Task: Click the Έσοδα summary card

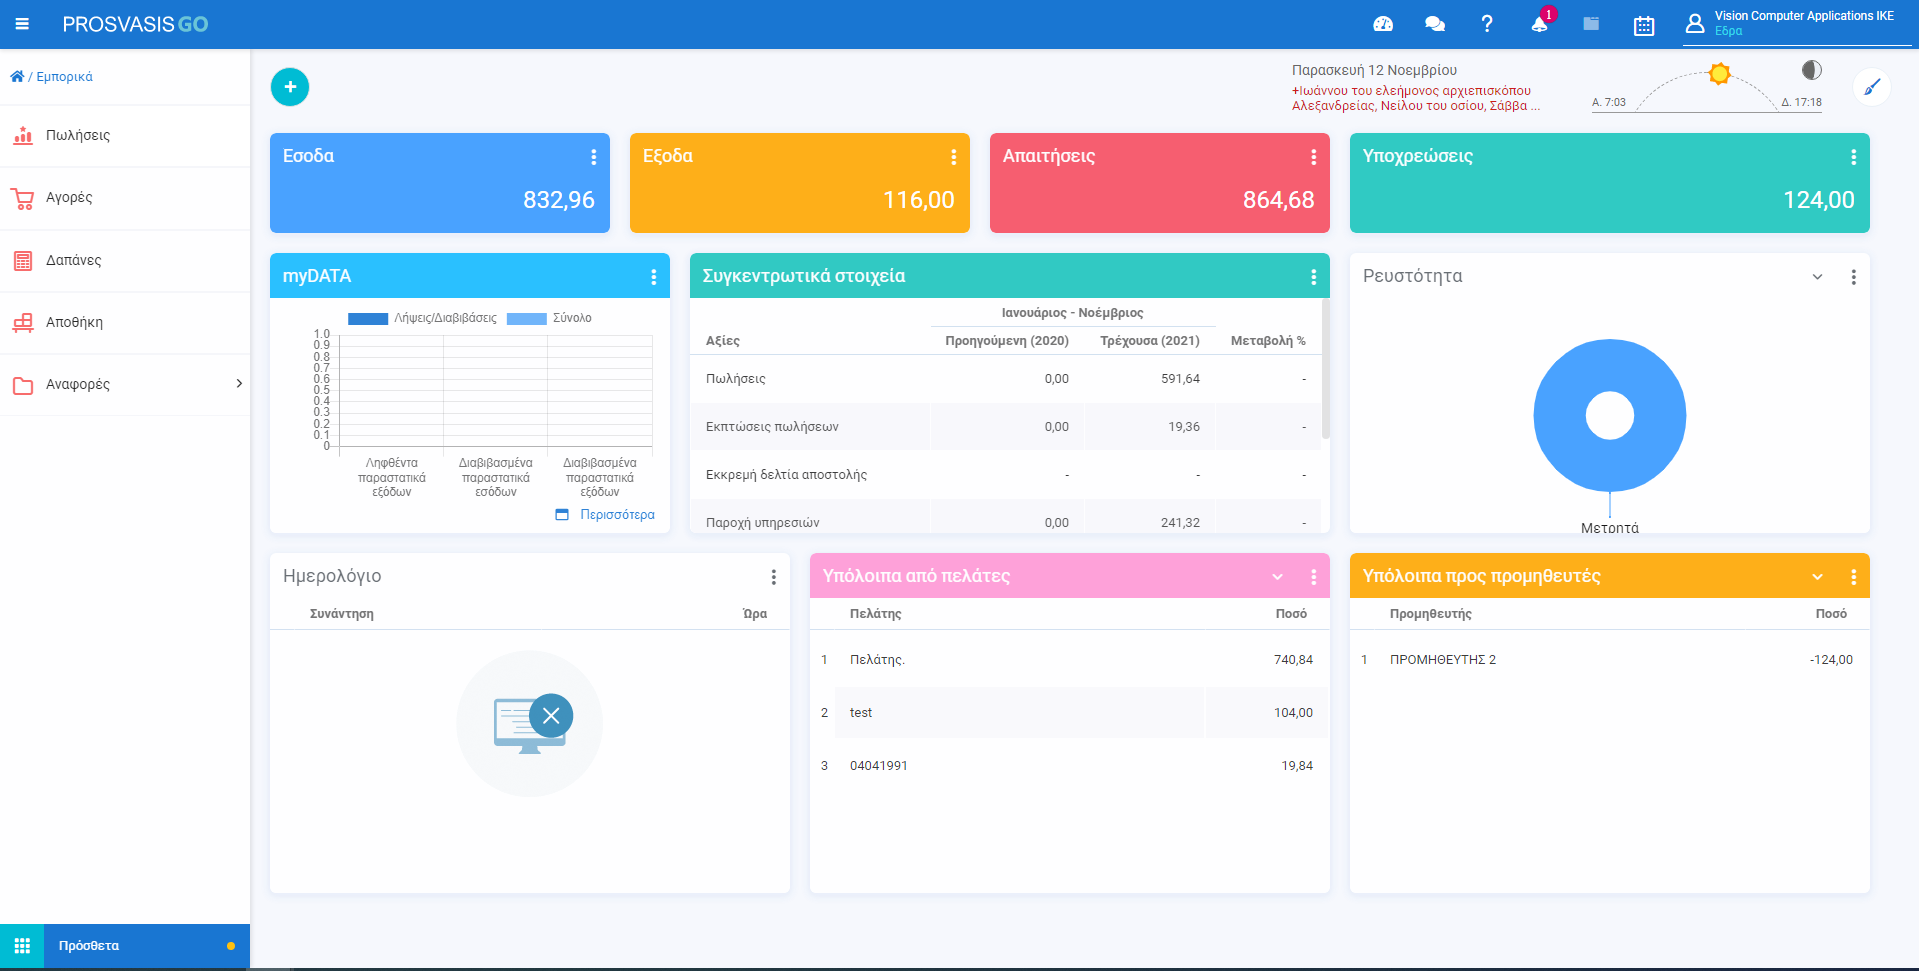Action: (440, 183)
